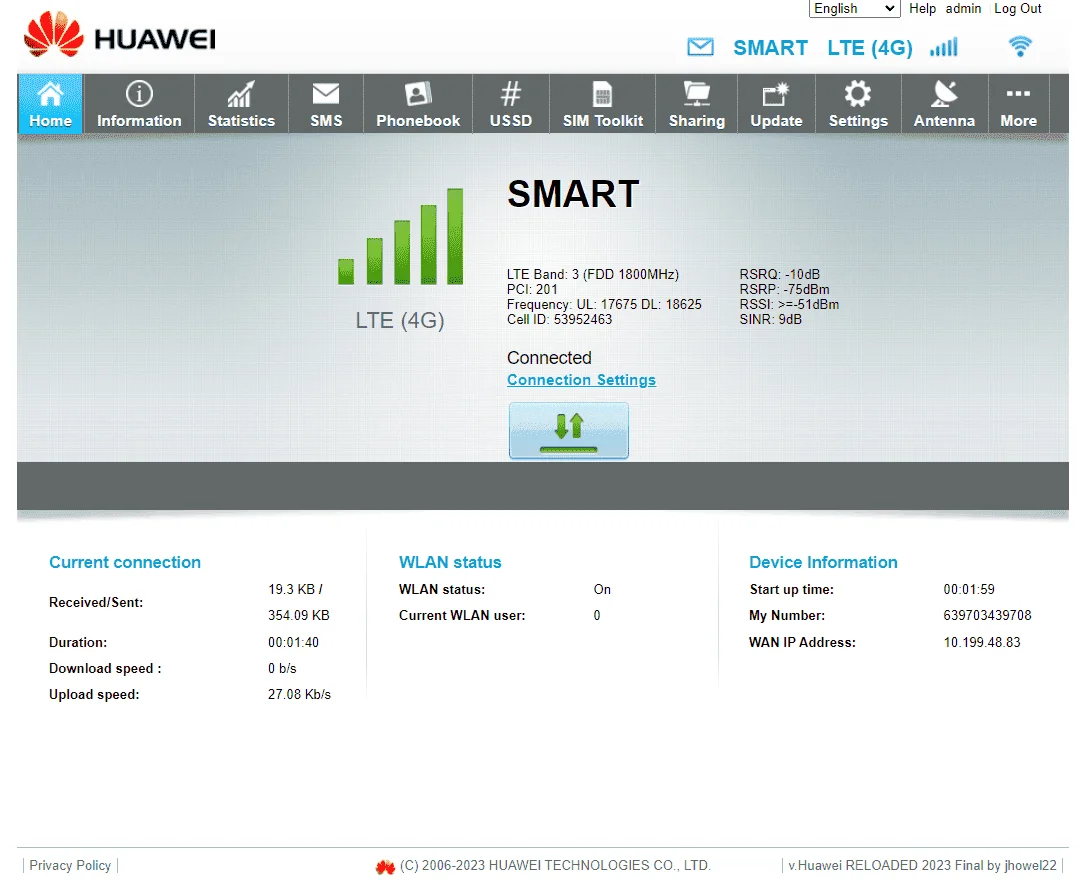Click the firmware version text by jhowel22
This screenshot has width=1081, height=887.
[x=922, y=866]
